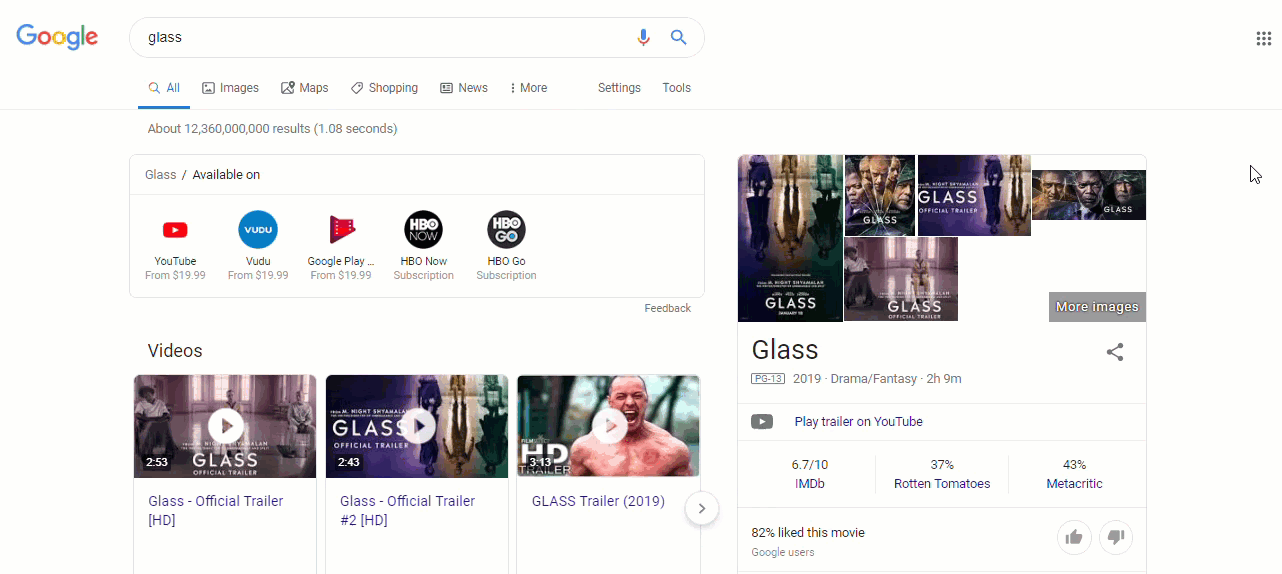Choose the HBO Go subscription icon
Viewport: 1282px width, 574px height.
click(x=506, y=230)
